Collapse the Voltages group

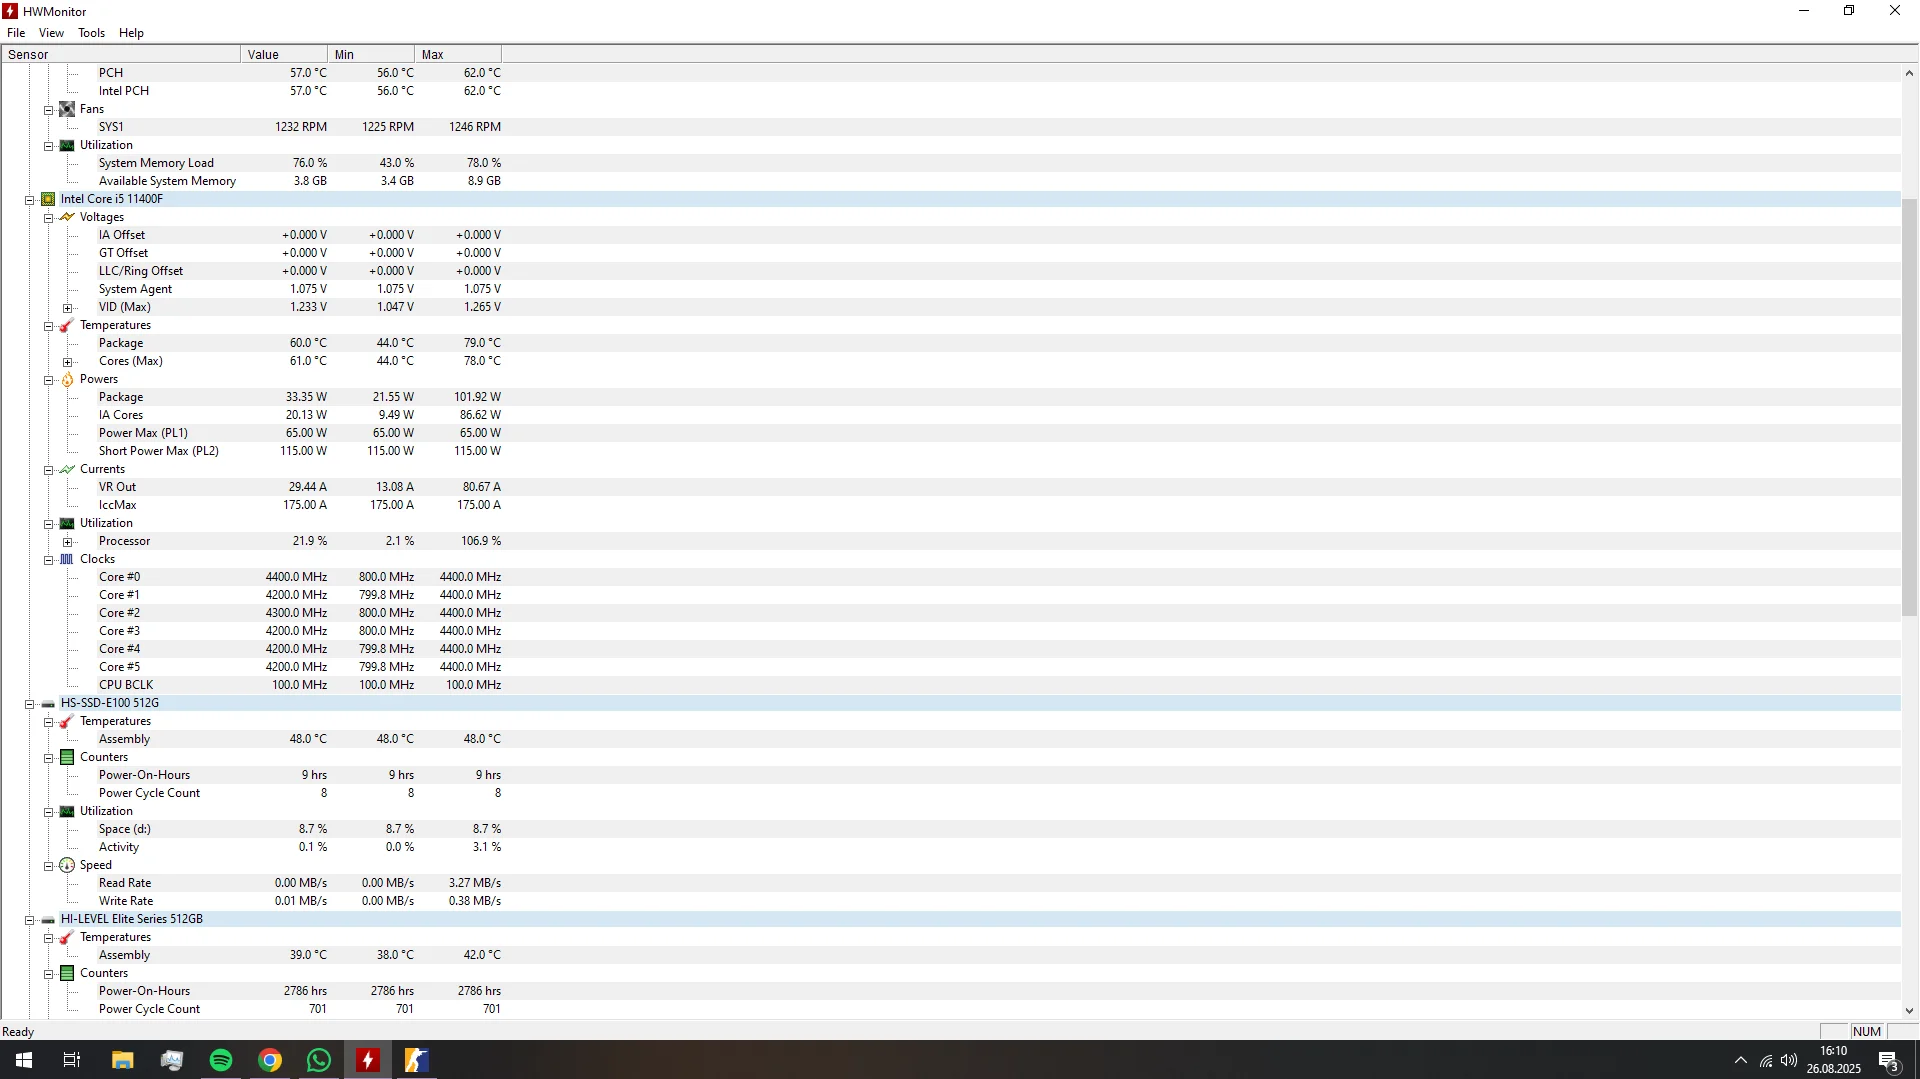[x=48, y=218]
